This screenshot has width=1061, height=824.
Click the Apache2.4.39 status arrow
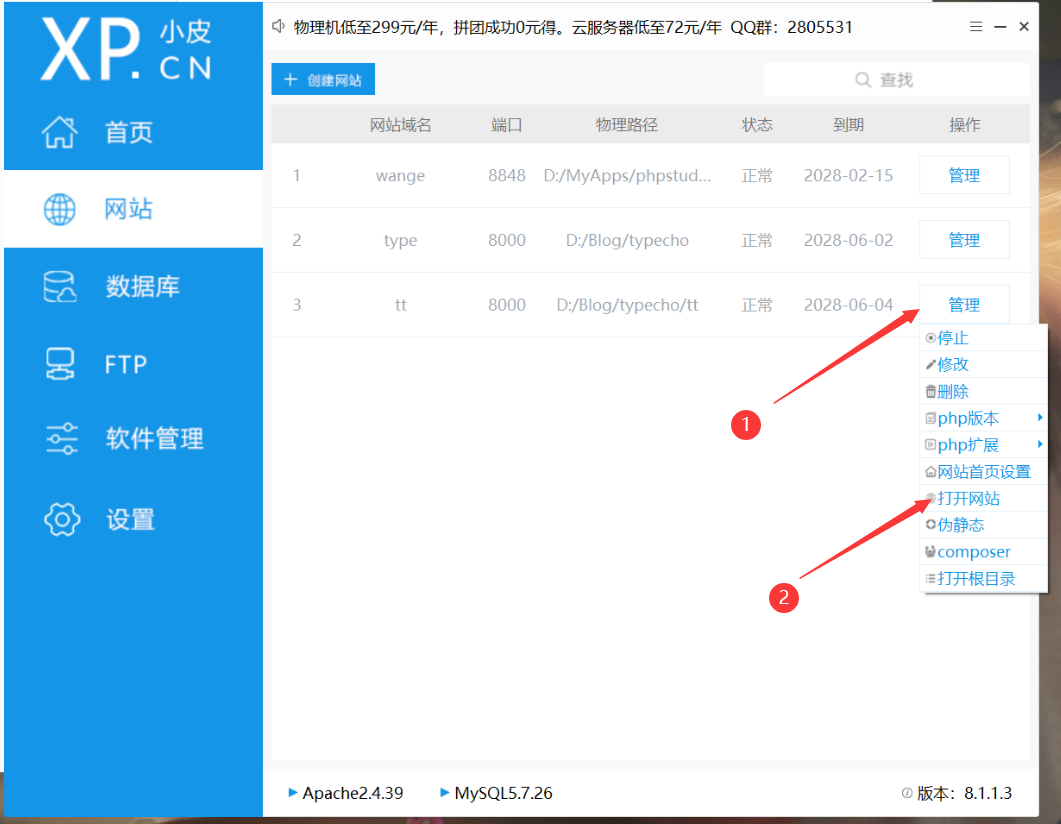tap(293, 793)
